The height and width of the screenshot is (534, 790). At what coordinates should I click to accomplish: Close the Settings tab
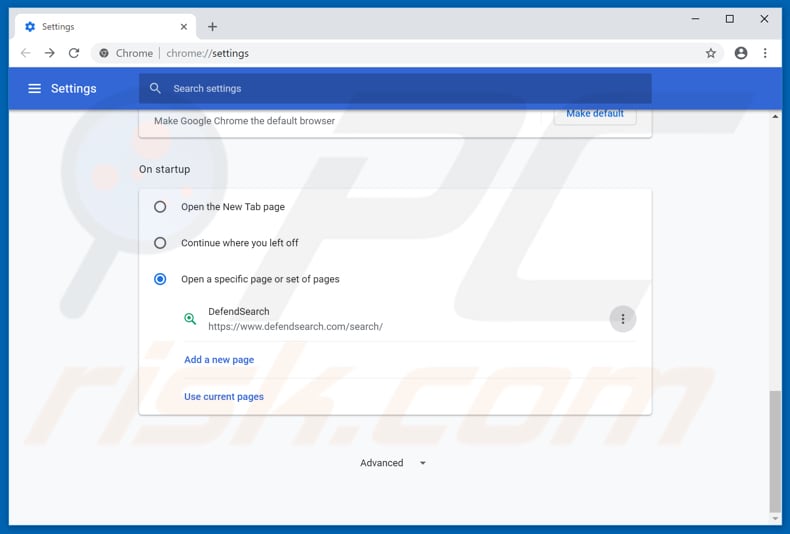[184, 27]
